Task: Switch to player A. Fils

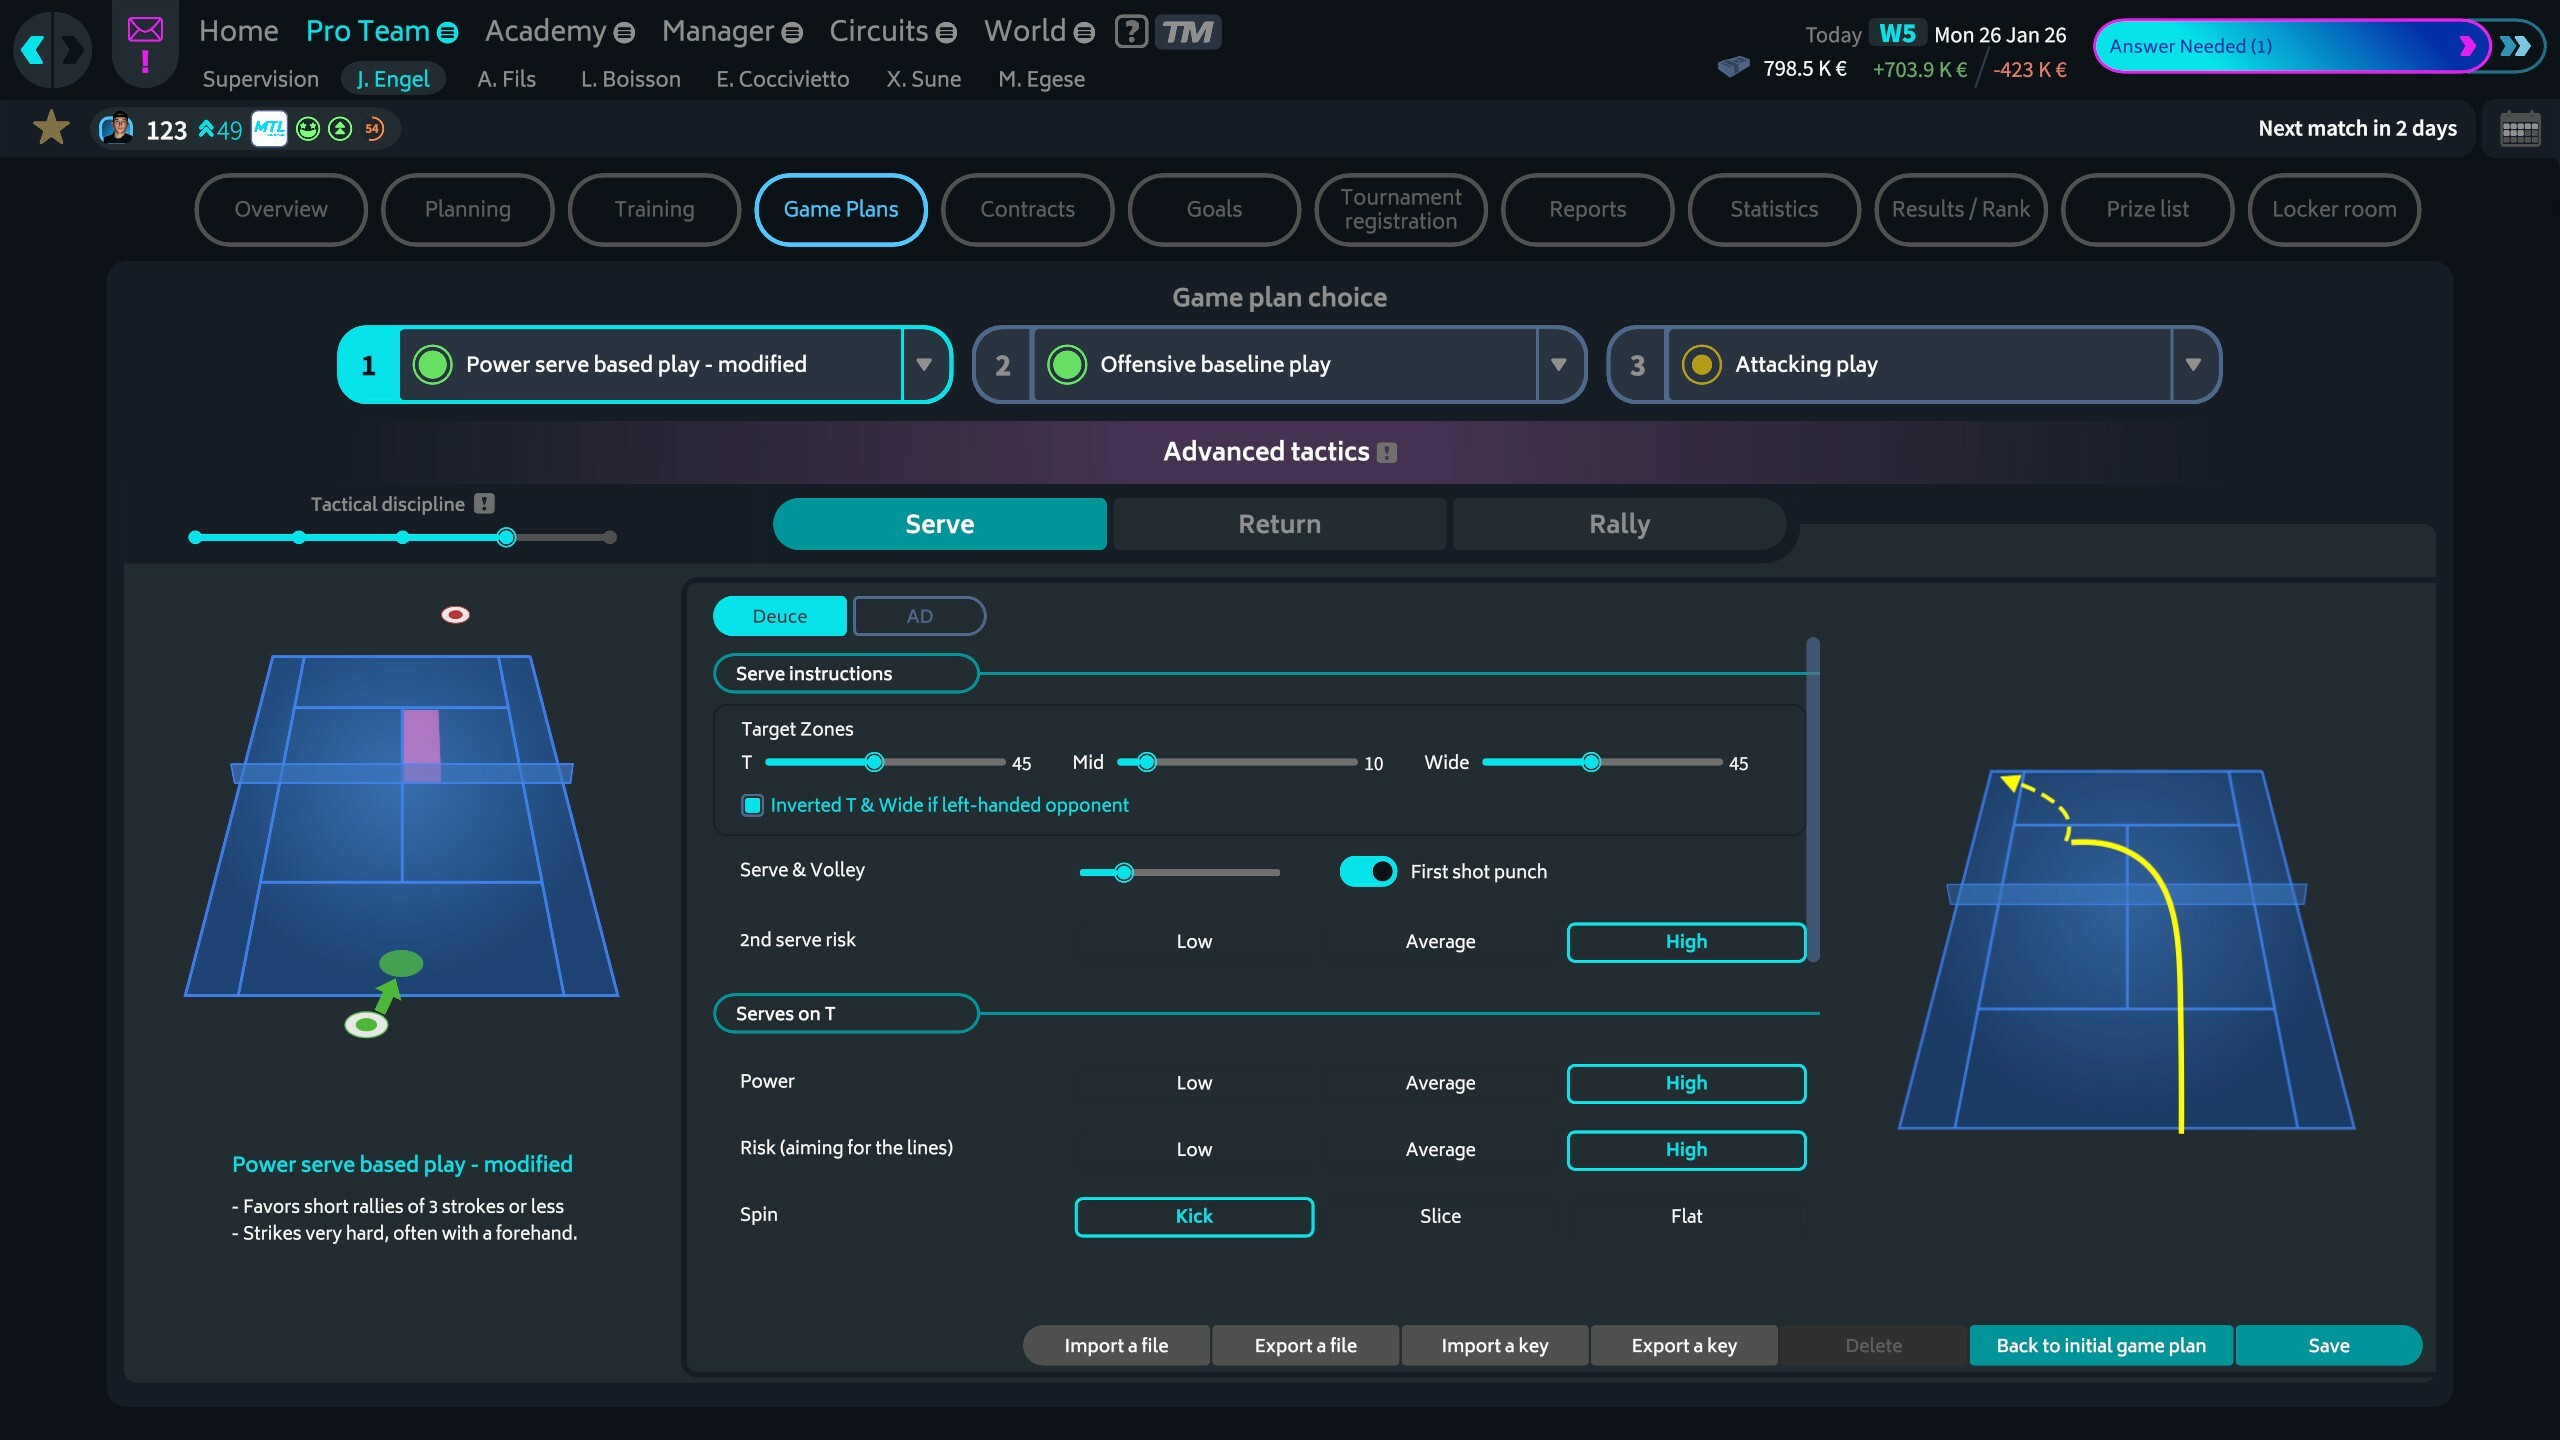Action: (x=506, y=79)
